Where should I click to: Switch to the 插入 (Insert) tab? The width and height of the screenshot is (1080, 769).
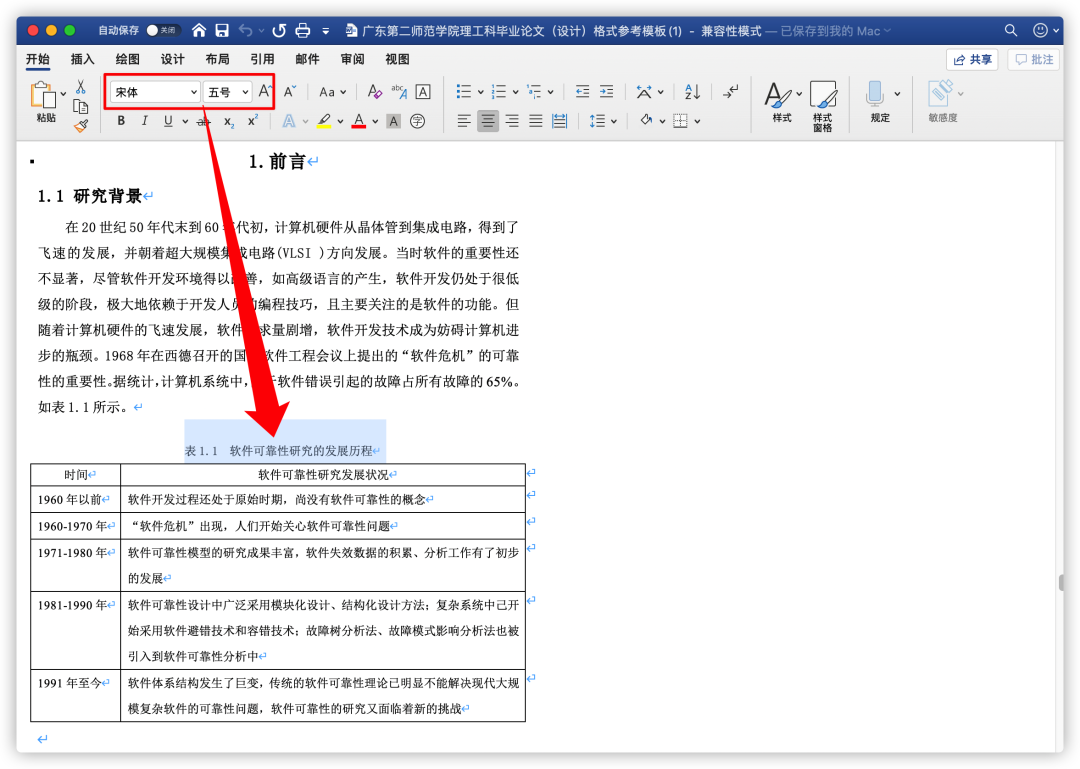click(82, 59)
